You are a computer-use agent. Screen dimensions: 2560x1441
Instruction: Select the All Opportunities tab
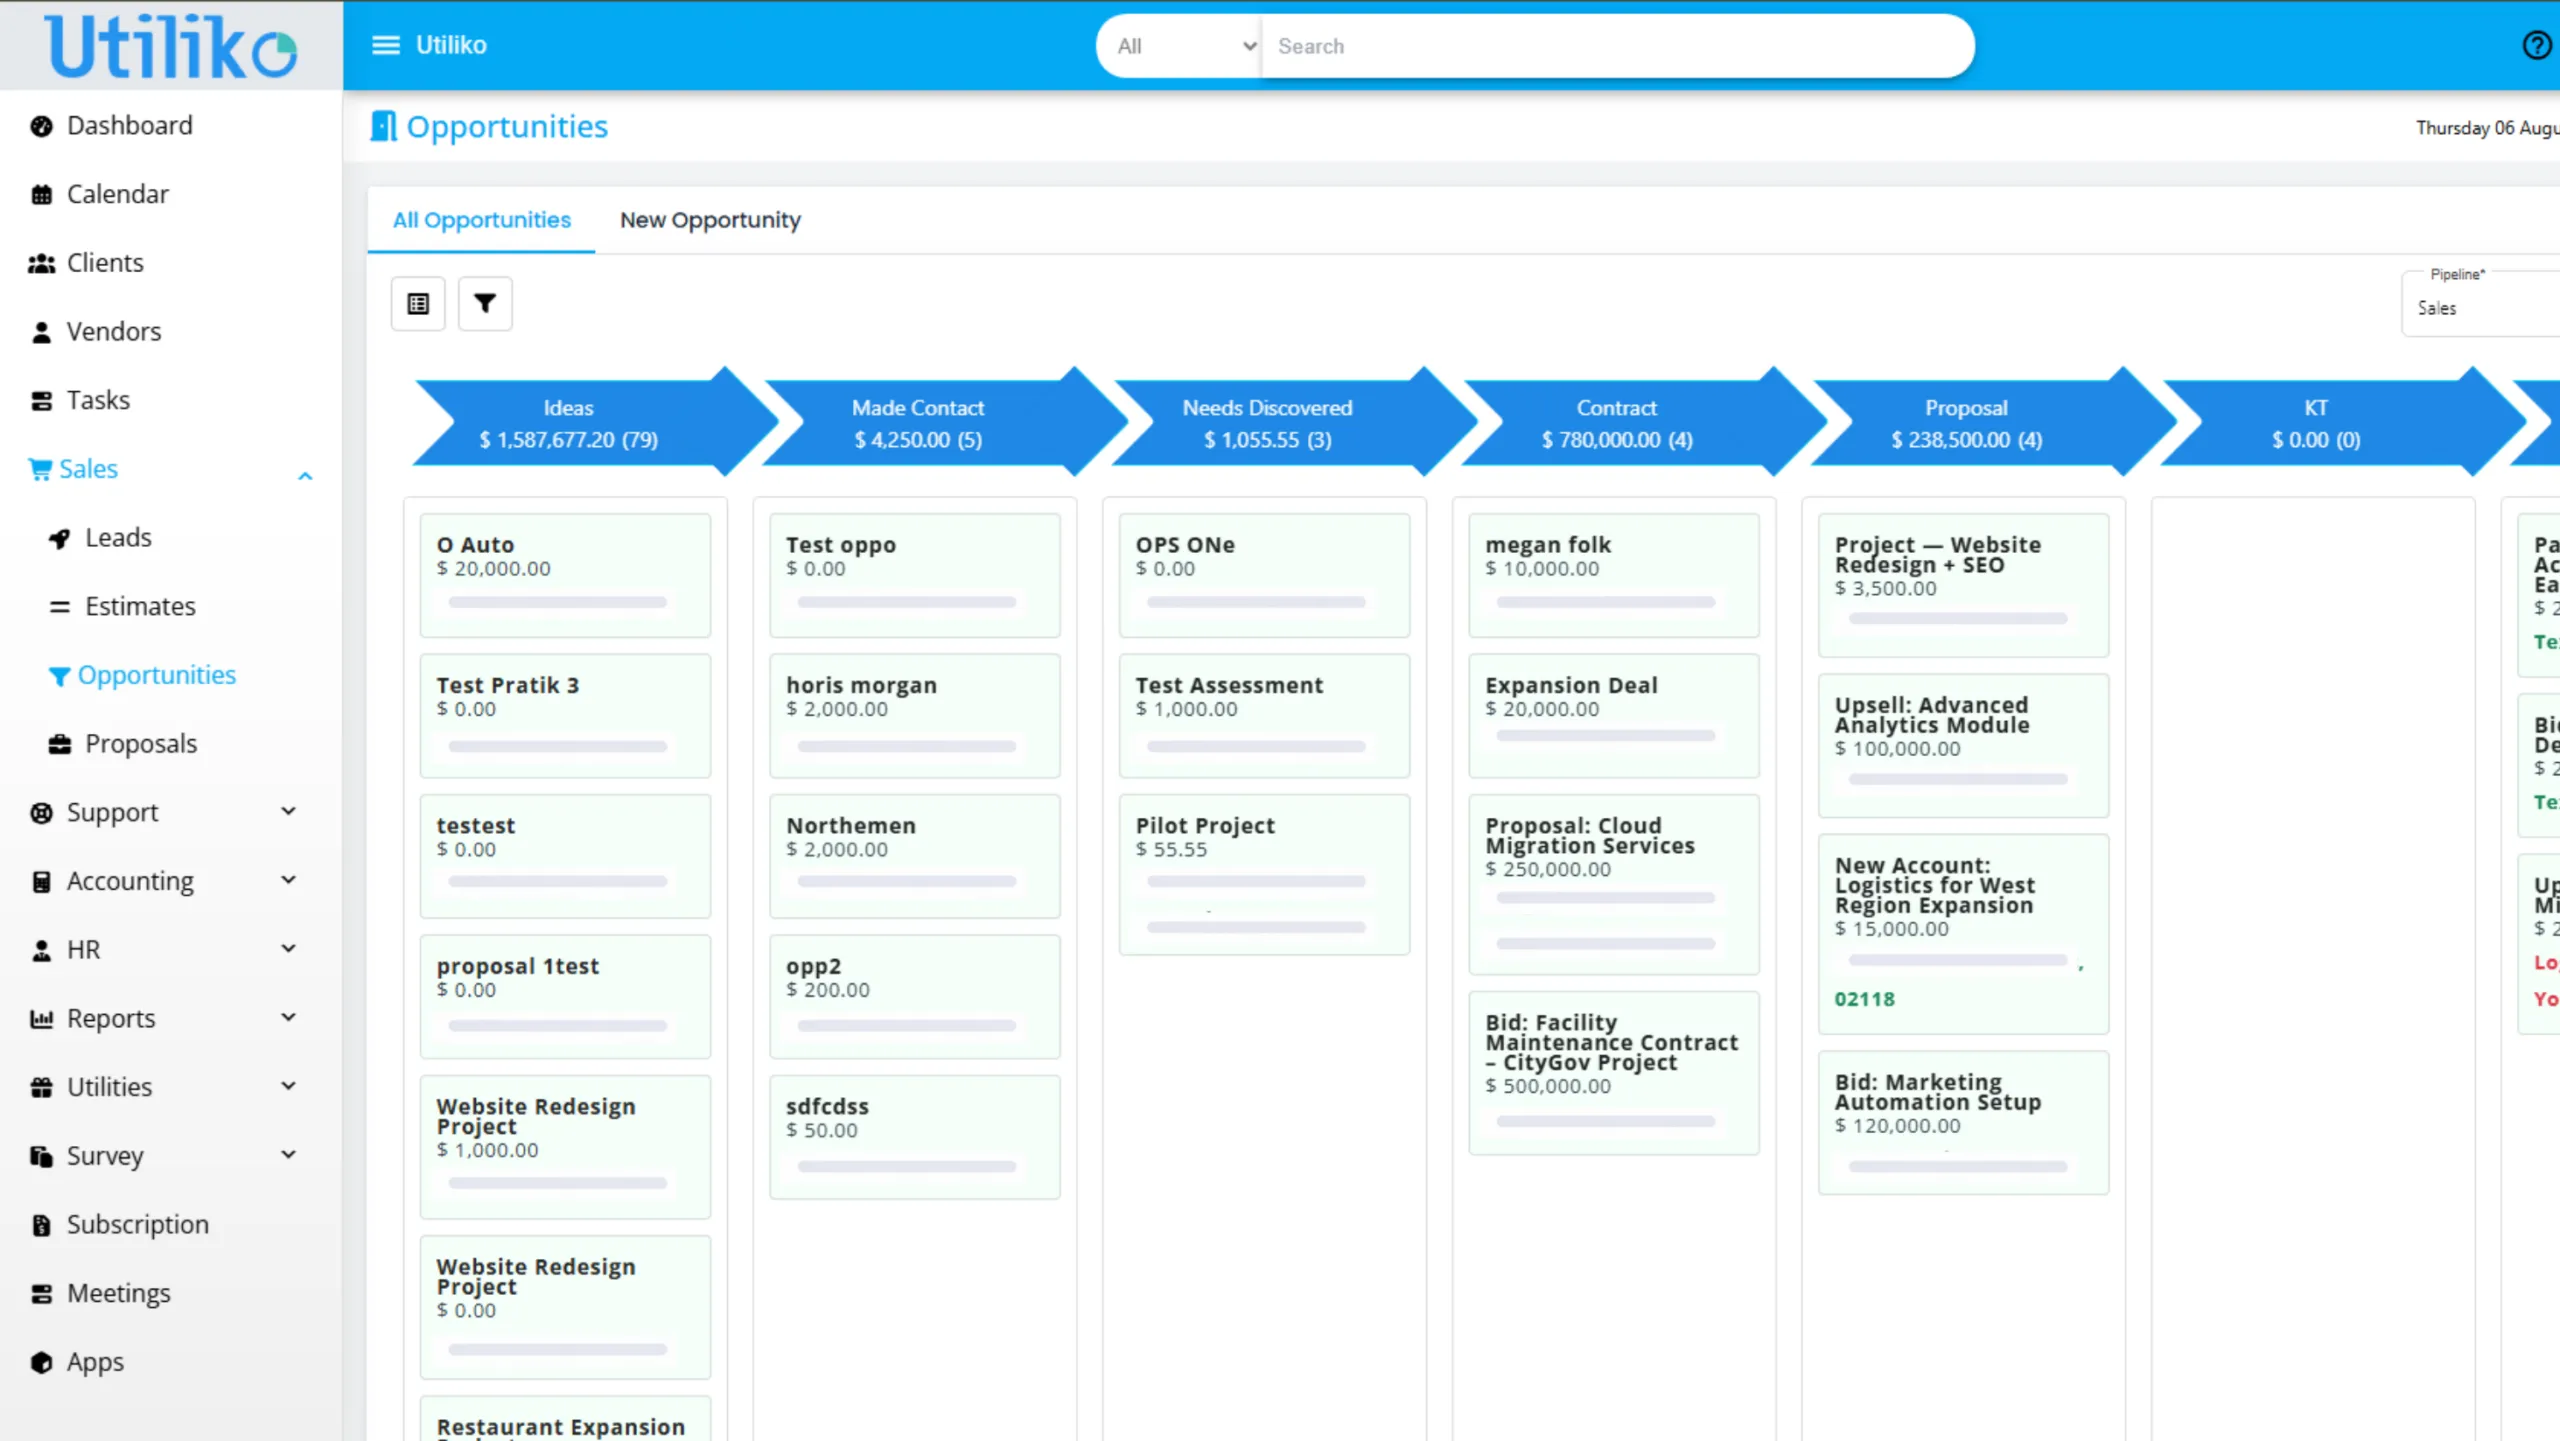[481, 220]
